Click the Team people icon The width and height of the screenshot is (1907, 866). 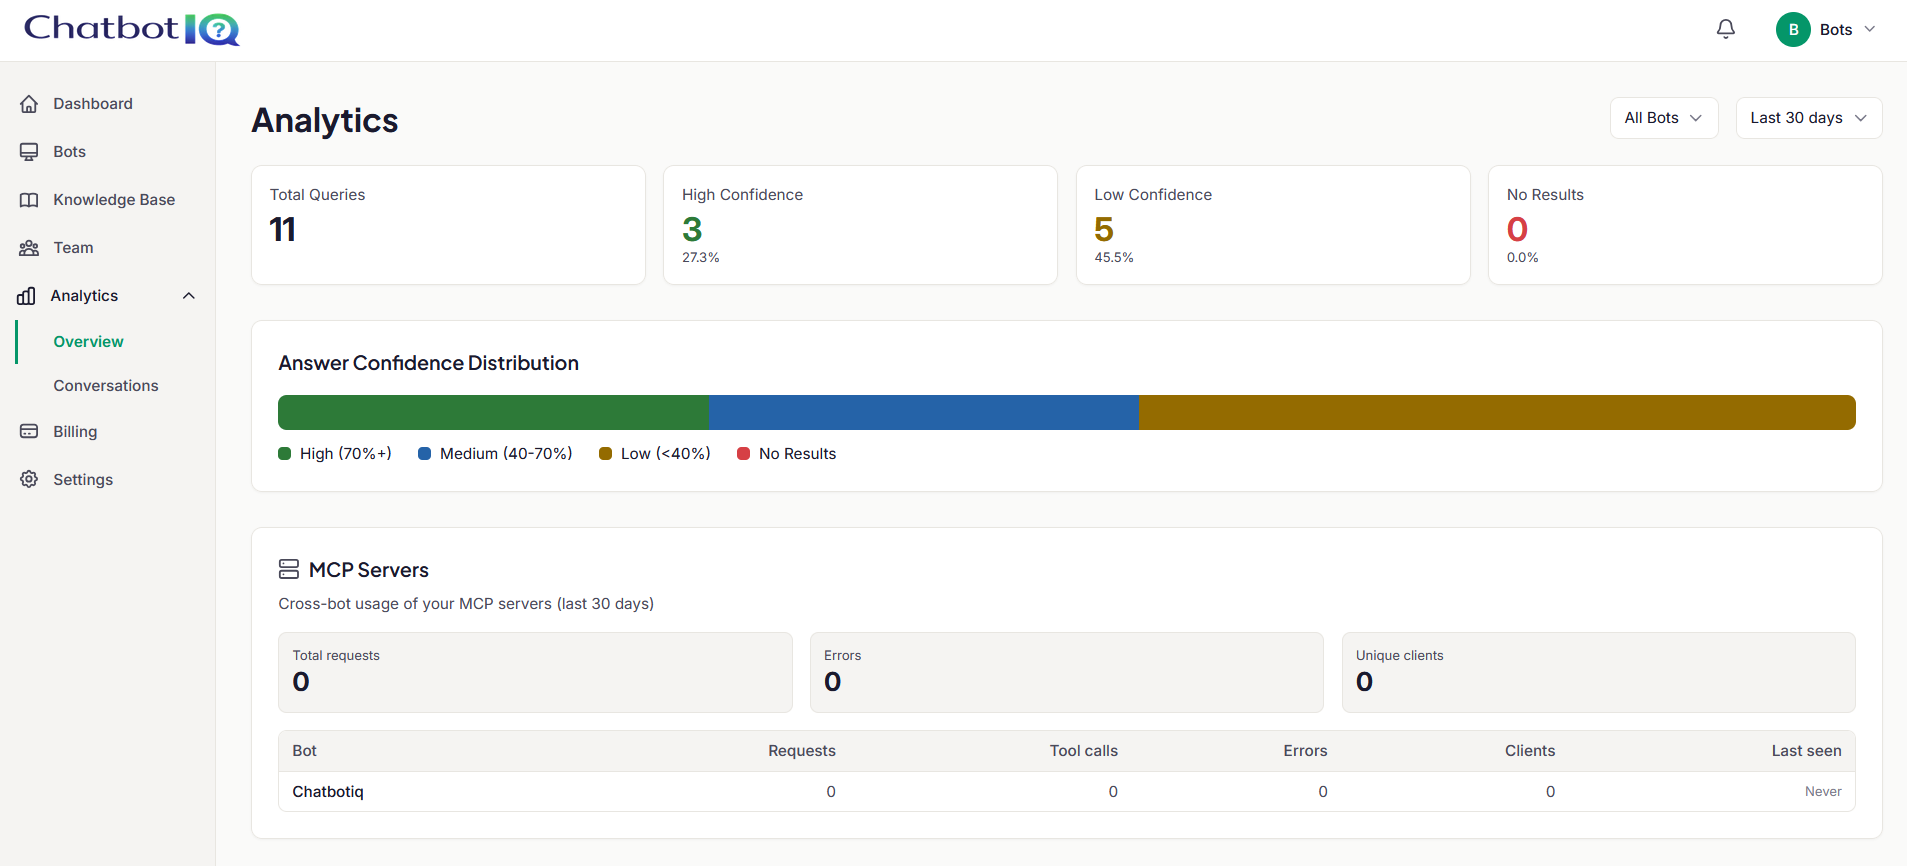(x=29, y=248)
